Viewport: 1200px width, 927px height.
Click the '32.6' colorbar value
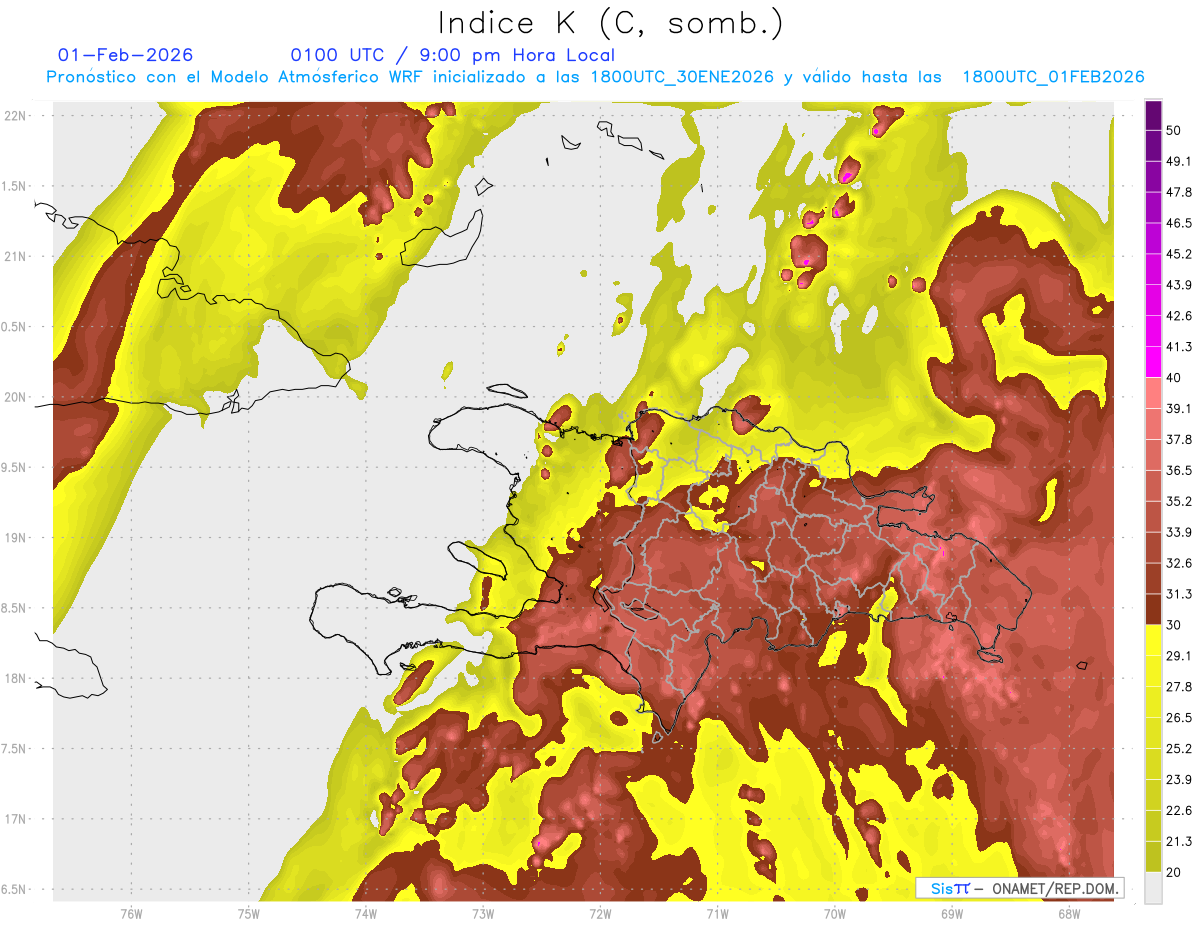tap(1179, 563)
